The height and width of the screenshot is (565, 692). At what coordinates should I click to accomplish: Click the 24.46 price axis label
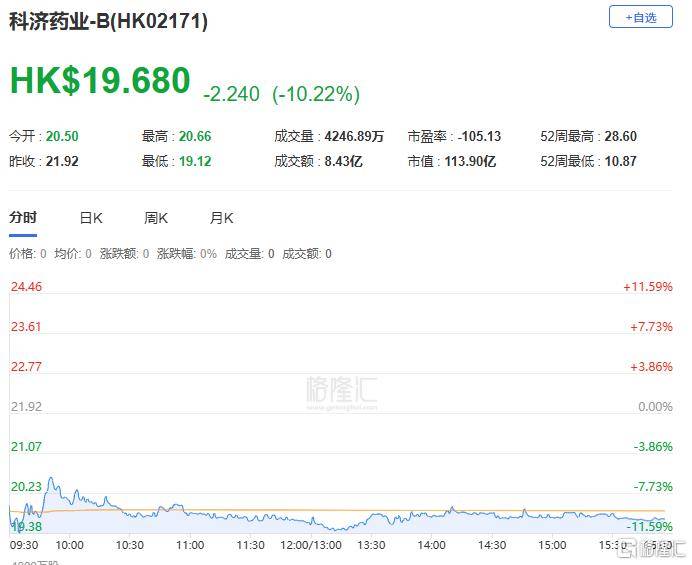click(x=26, y=286)
